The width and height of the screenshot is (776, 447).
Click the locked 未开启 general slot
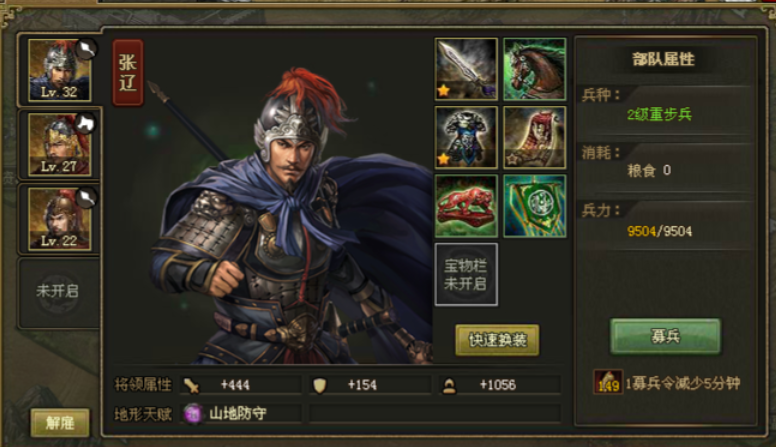[58, 292]
